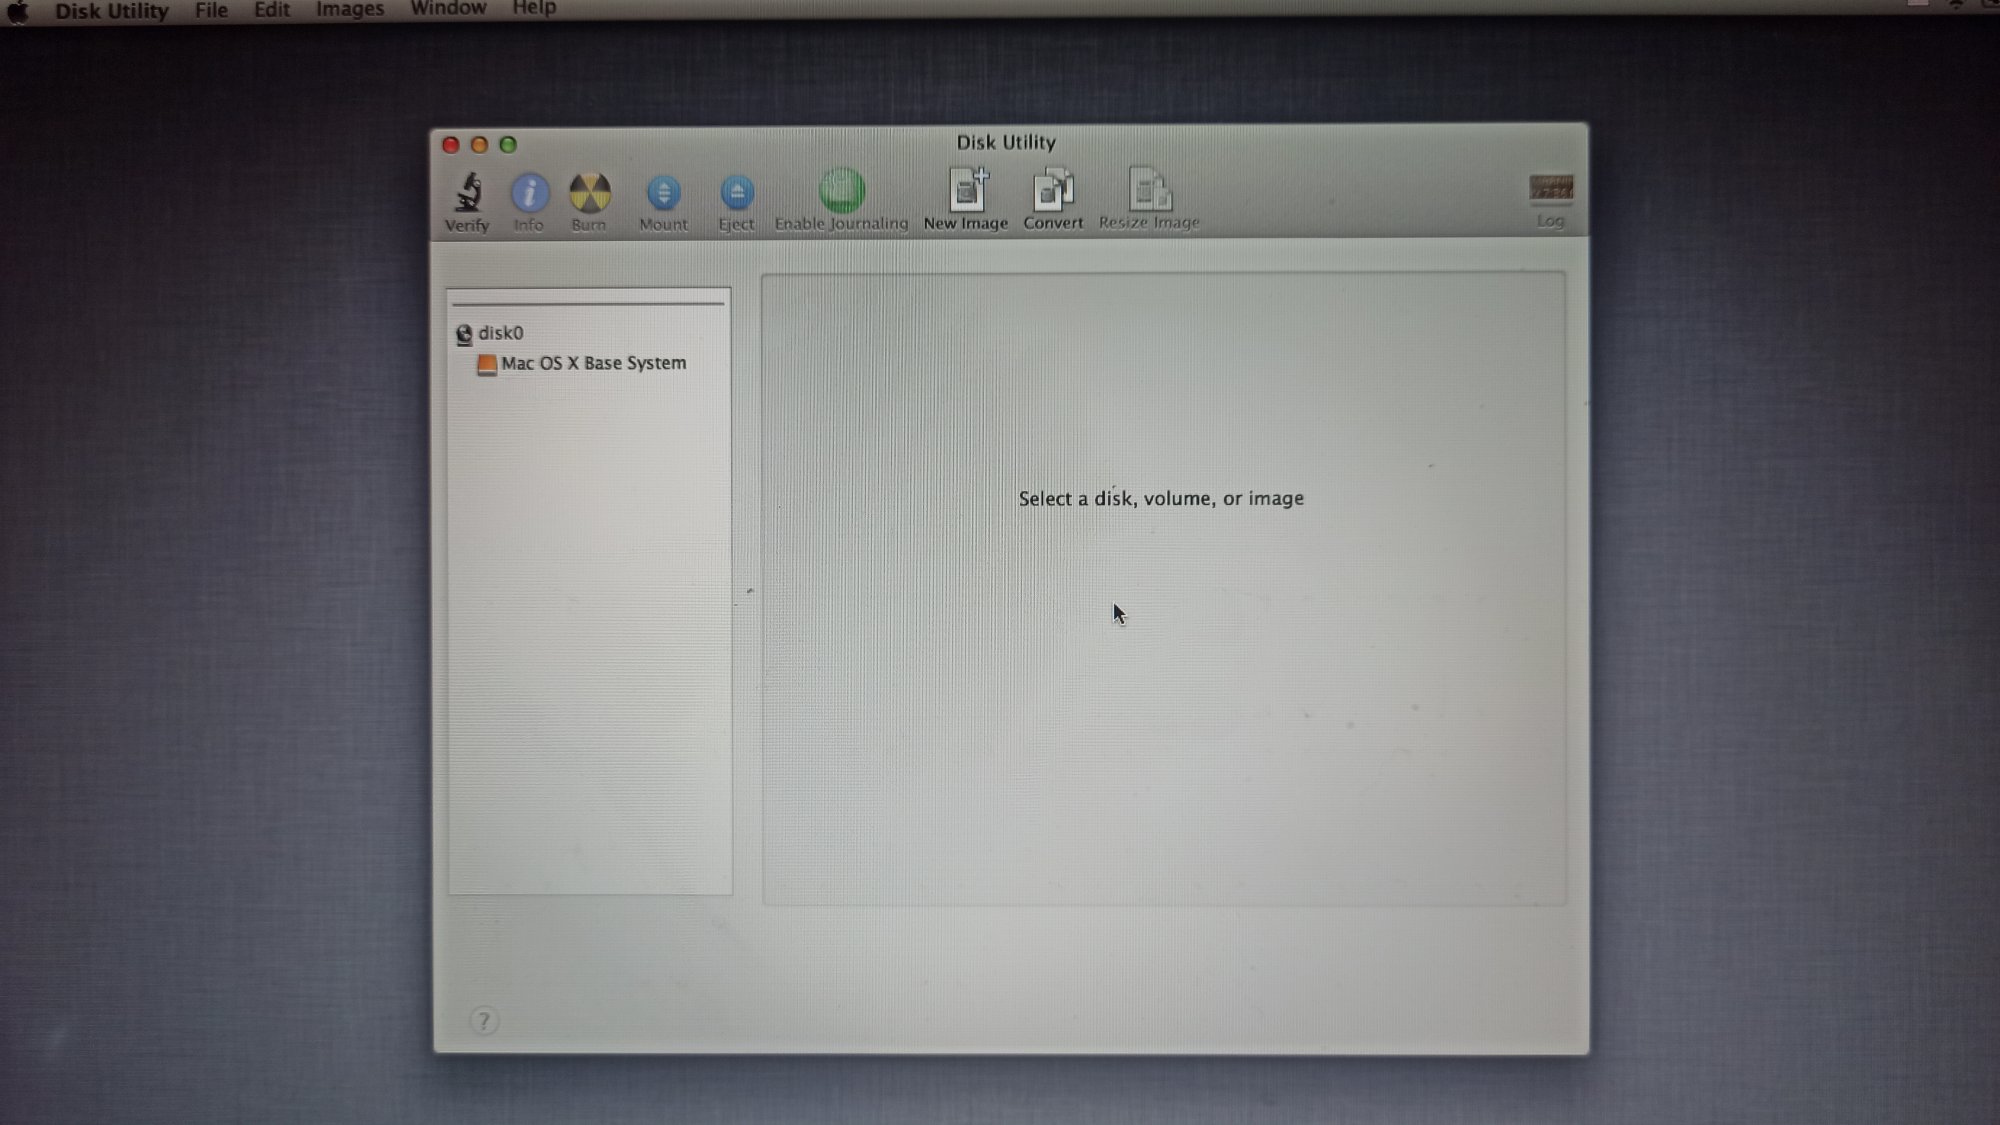Open the File menu

pyautogui.click(x=211, y=10)
